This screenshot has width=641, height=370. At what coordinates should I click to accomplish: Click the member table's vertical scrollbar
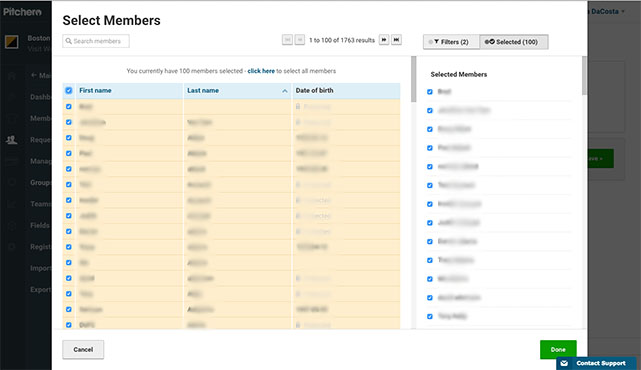point(414,79)
